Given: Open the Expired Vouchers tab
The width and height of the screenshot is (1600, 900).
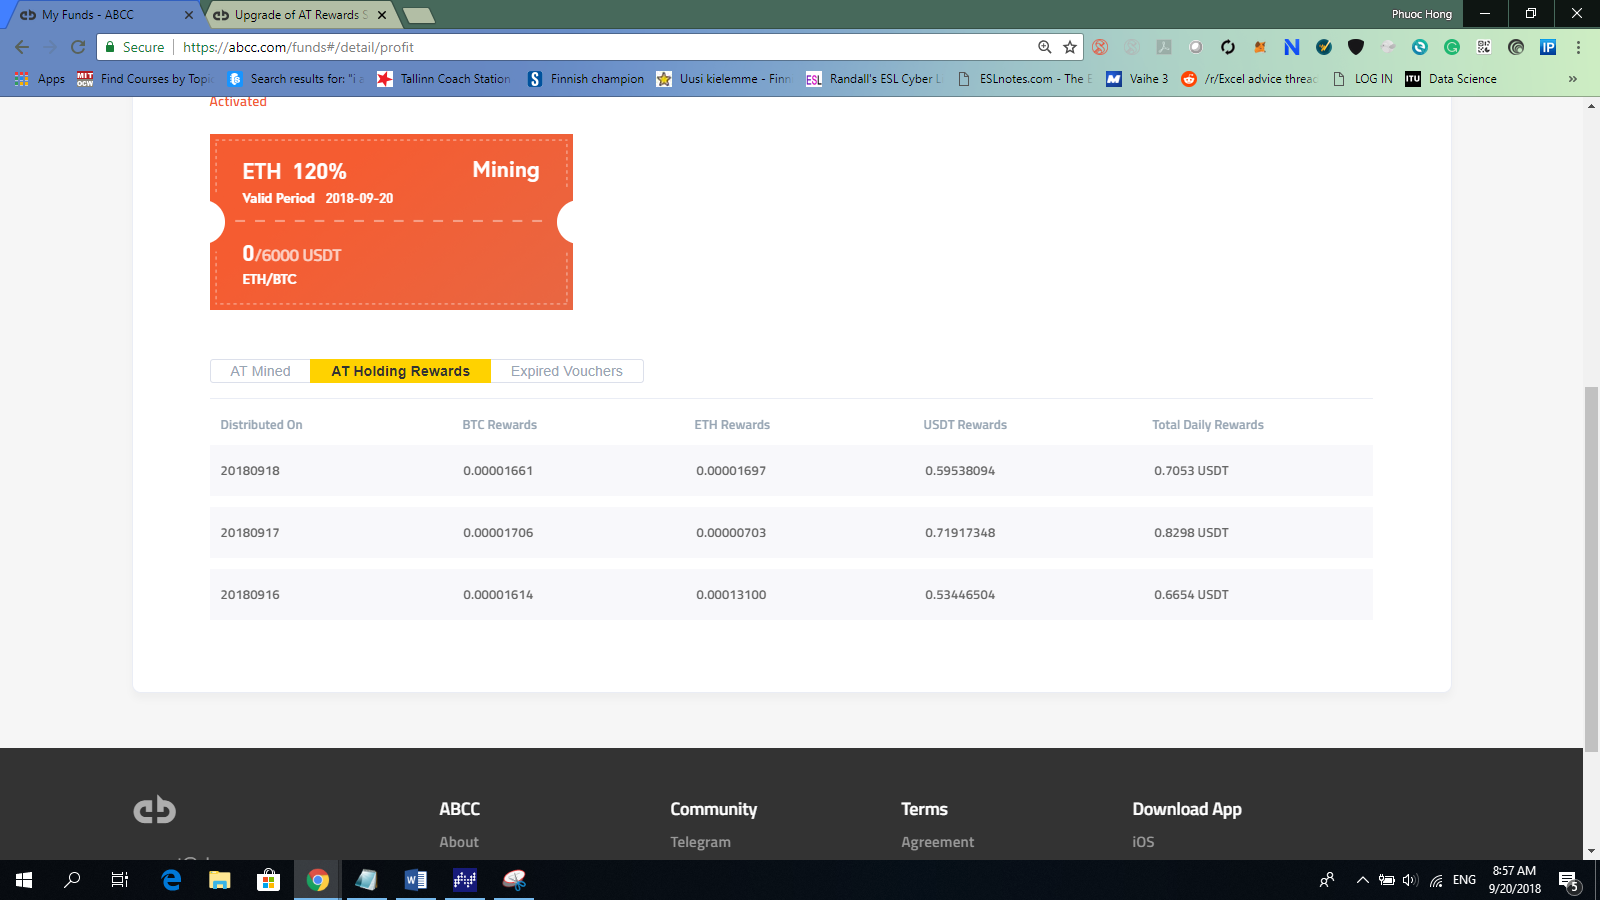Looking at the screenshot, I should (567, 371).
